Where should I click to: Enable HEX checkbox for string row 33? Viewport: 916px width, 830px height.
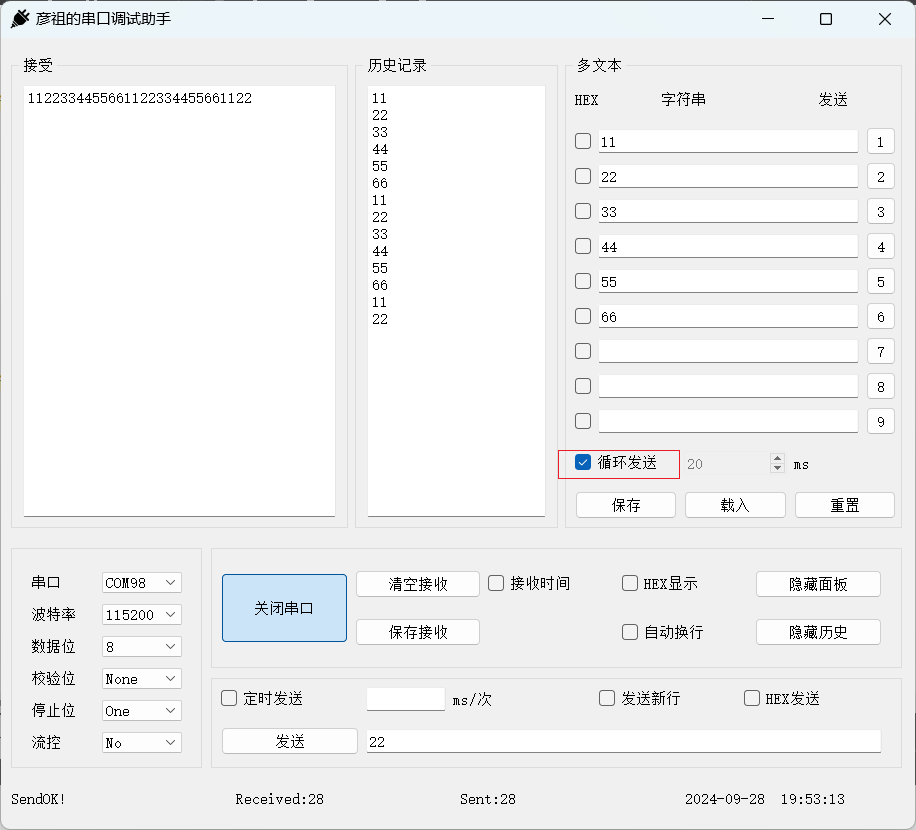583,211
